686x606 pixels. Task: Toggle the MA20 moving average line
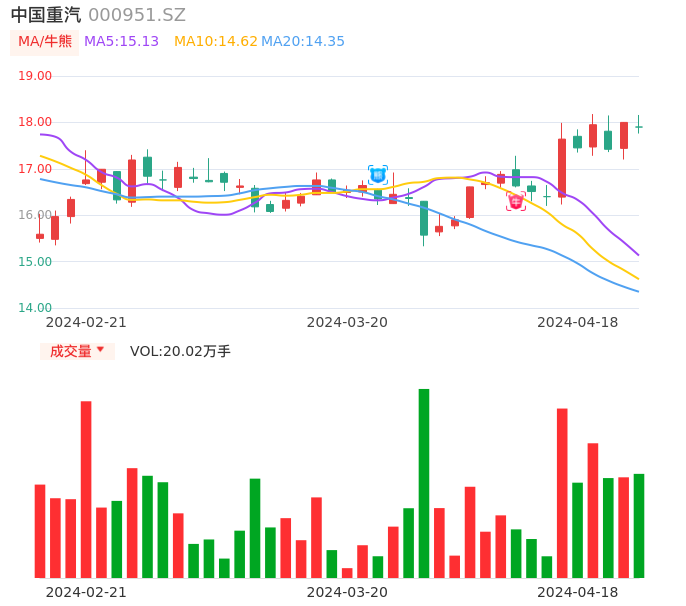302,42
